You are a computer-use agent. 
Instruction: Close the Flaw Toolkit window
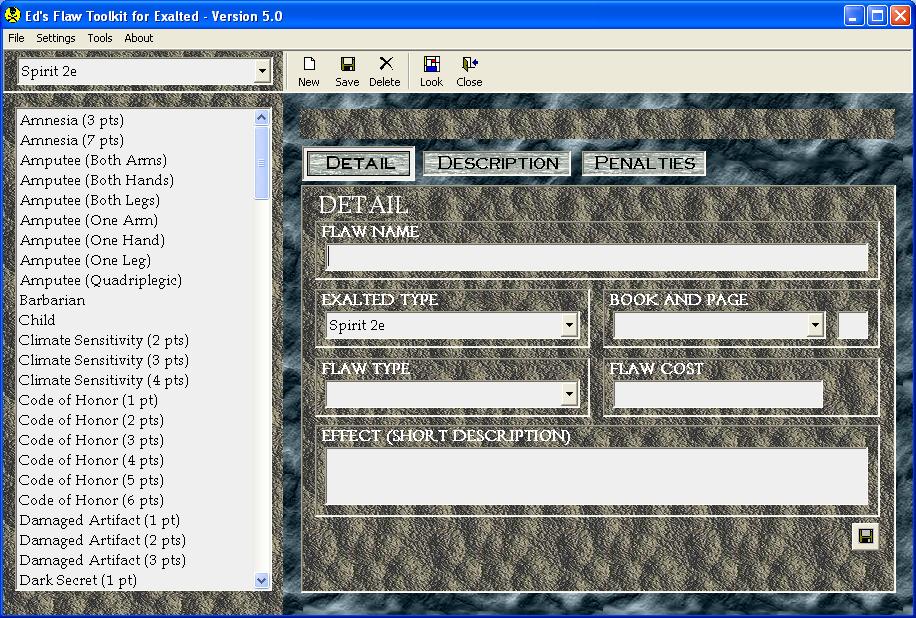pyautogui.click(x=900, y=16)
